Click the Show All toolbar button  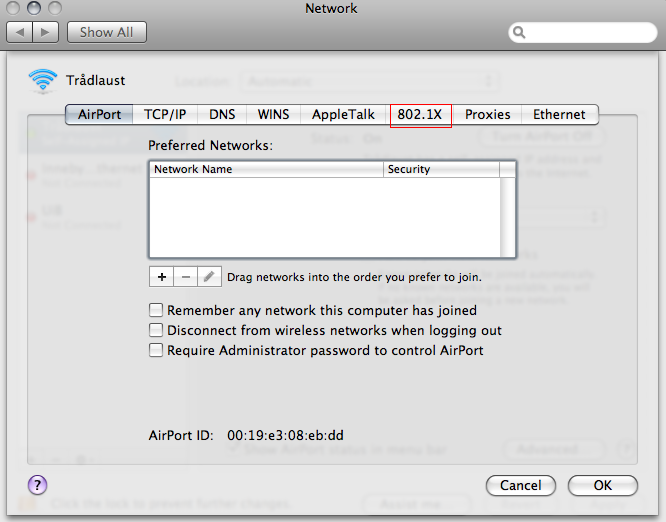tap(106, 32)
